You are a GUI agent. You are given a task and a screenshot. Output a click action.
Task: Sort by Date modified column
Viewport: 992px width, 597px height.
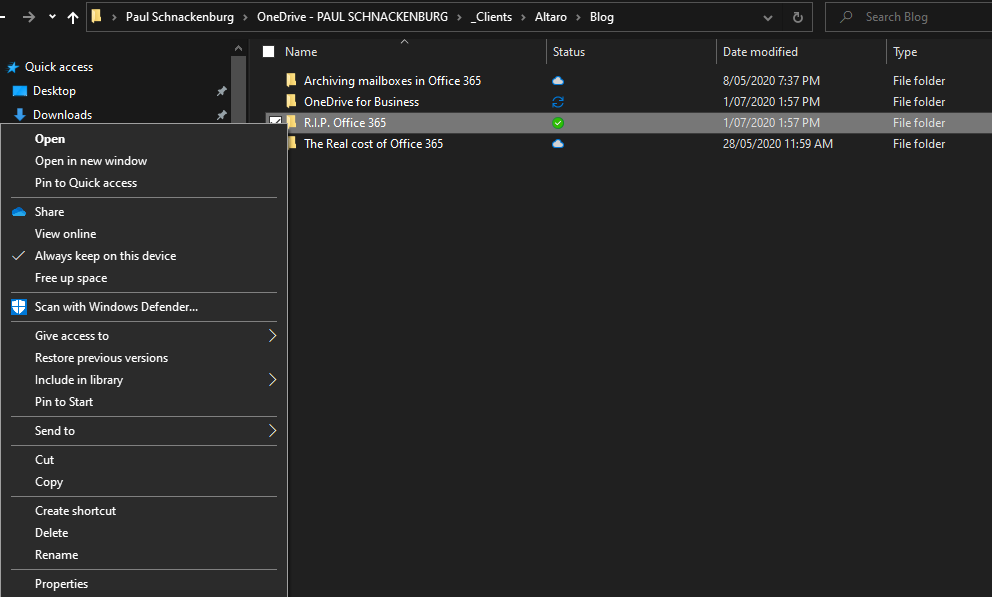(x=760, y=52)
